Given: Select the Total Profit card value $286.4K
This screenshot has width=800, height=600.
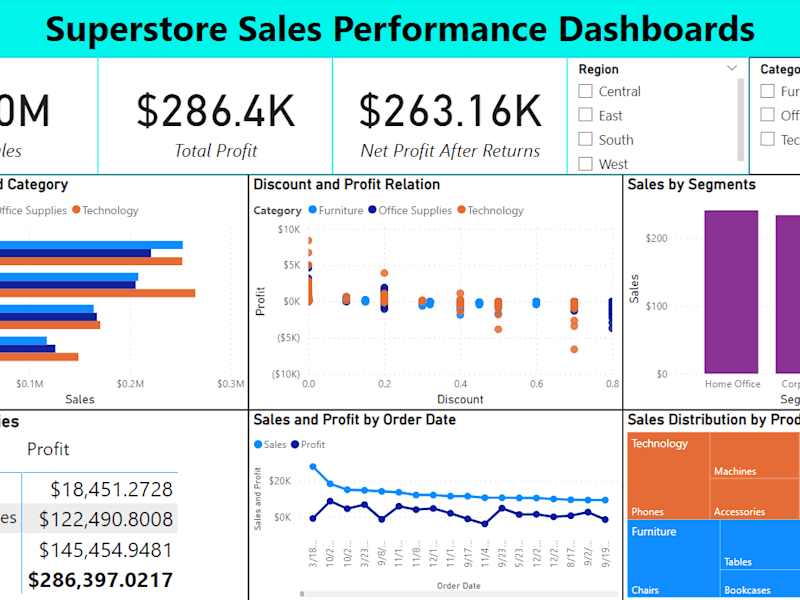Looking at the screenshot, I should coord(215,111).
